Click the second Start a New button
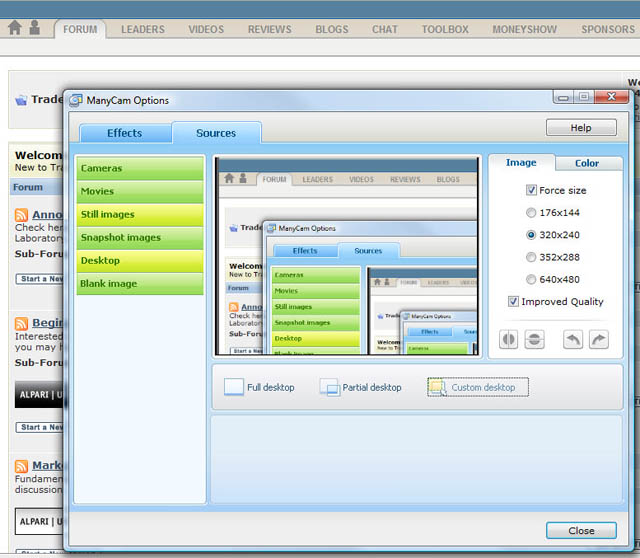Viewport: 640px width, 558px height. pos(39,427)
